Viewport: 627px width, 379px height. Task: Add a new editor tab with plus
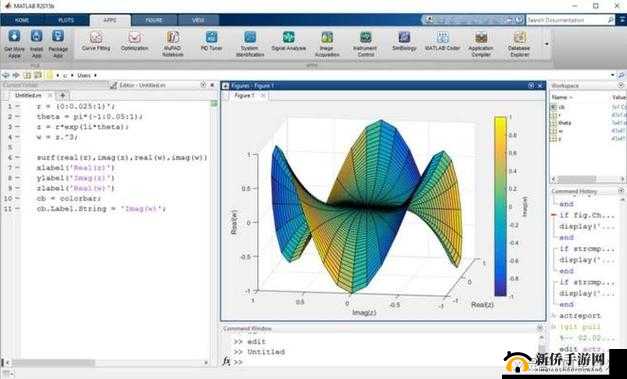coord(62,96)
